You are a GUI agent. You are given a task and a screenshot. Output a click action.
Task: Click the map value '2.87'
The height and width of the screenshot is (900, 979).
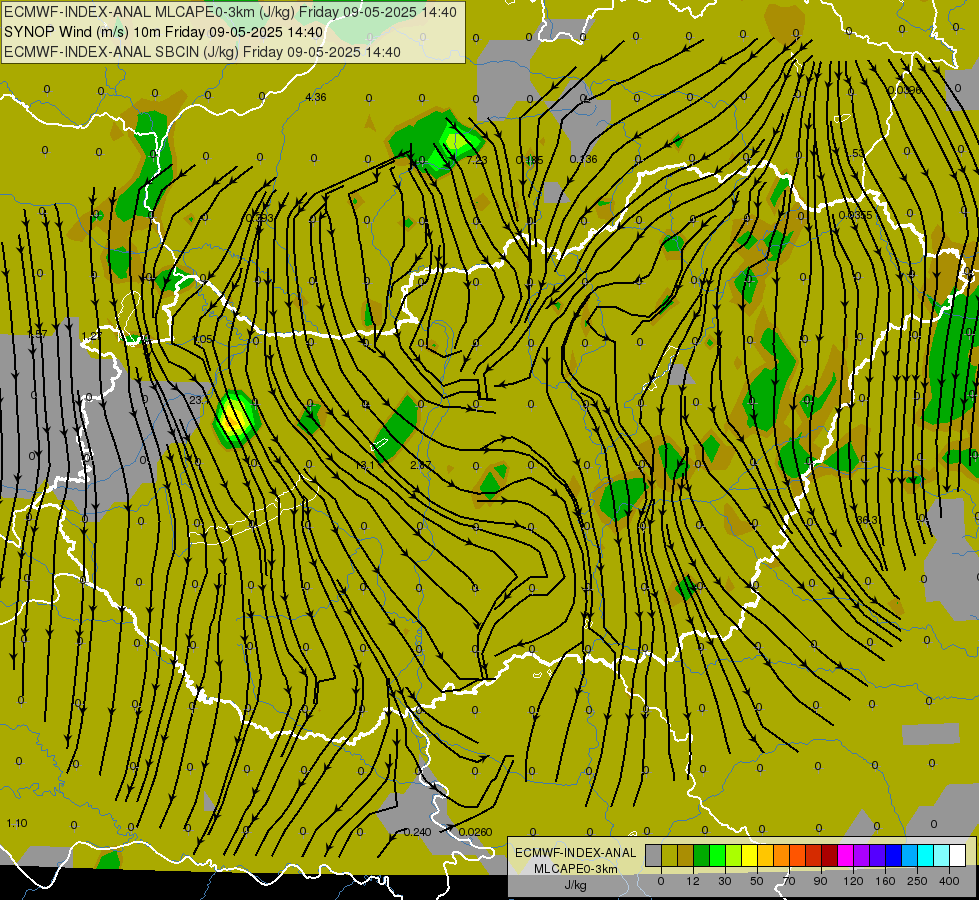[421, 465]
